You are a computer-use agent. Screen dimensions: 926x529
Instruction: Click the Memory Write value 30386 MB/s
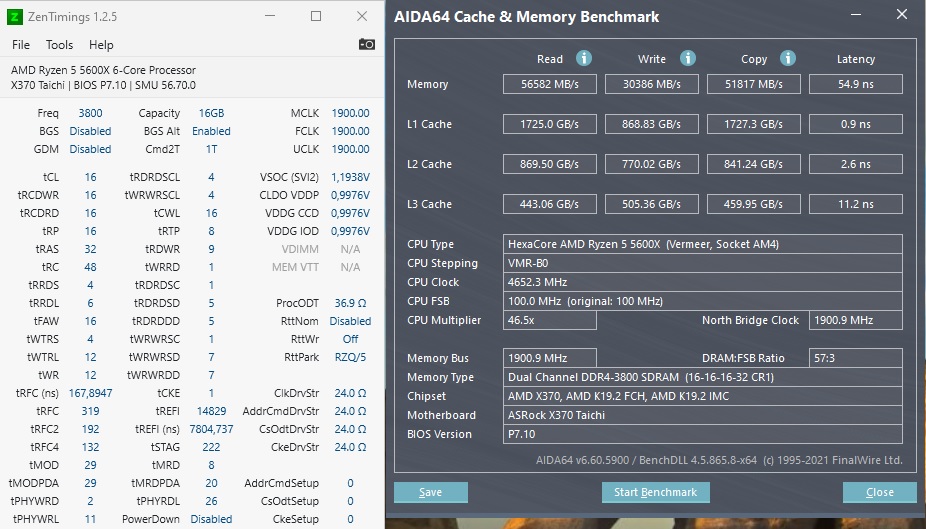(652, 84)
